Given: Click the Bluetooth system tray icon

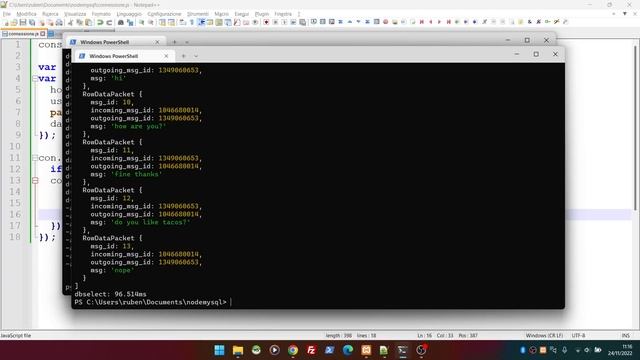Looking at the screenshot, I should 522,350.
